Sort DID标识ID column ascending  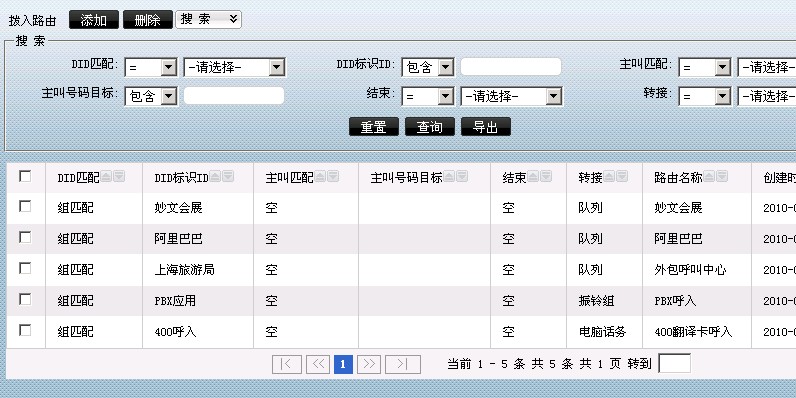215,177
